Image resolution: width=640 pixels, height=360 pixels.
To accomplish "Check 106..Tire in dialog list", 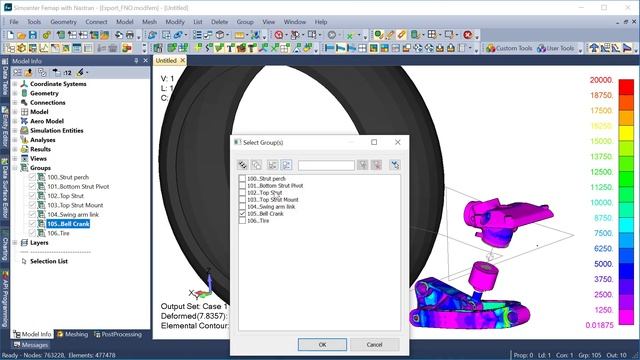I will (242, 220).
